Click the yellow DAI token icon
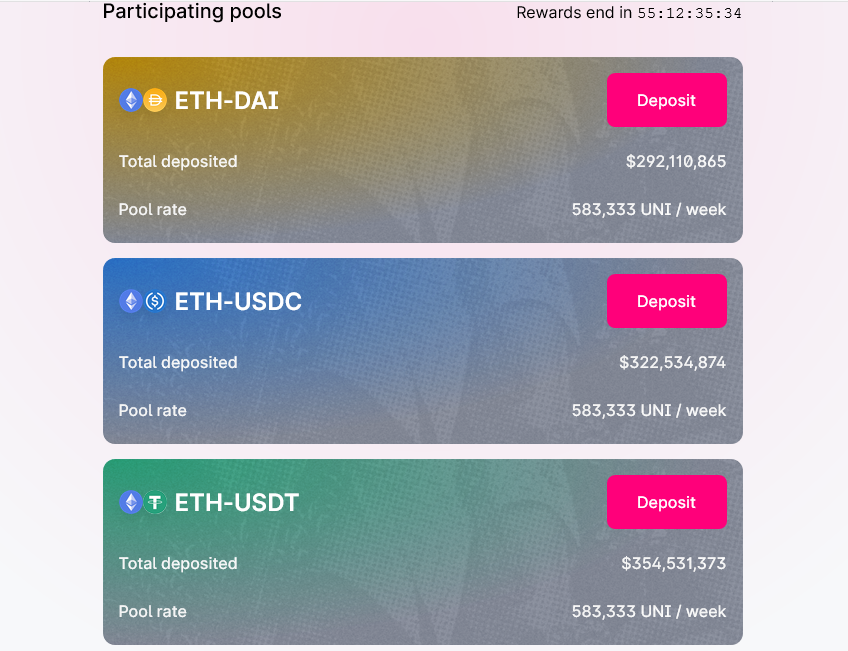This screenshot has height=651, width=848. click(x=155, y=100)
